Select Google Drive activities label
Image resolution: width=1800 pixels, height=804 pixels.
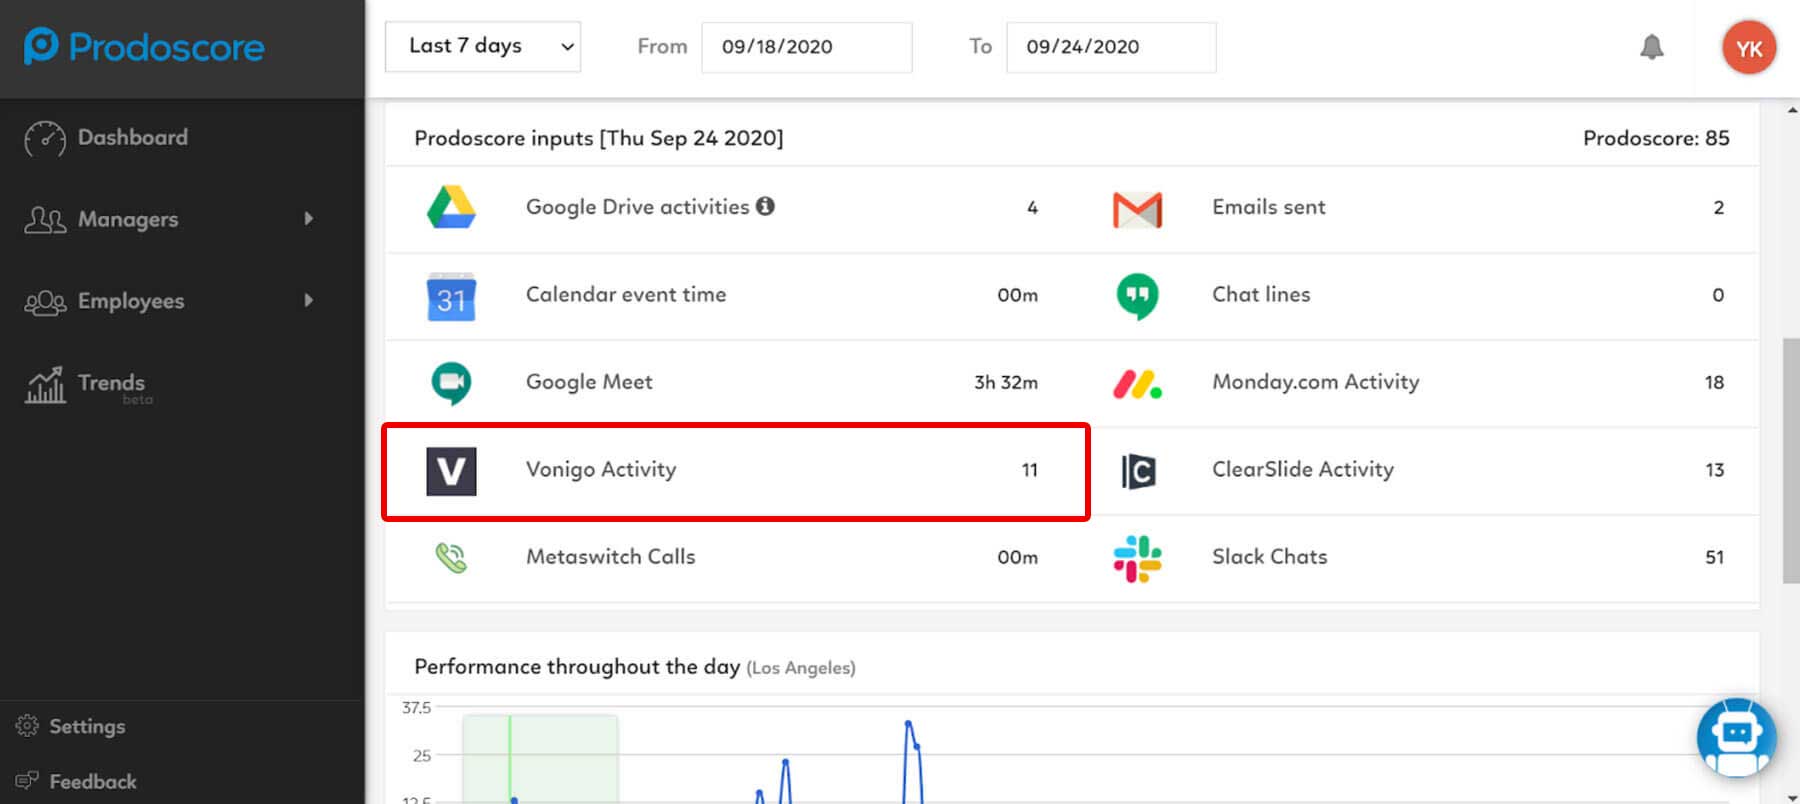click(x=637, y=207)
